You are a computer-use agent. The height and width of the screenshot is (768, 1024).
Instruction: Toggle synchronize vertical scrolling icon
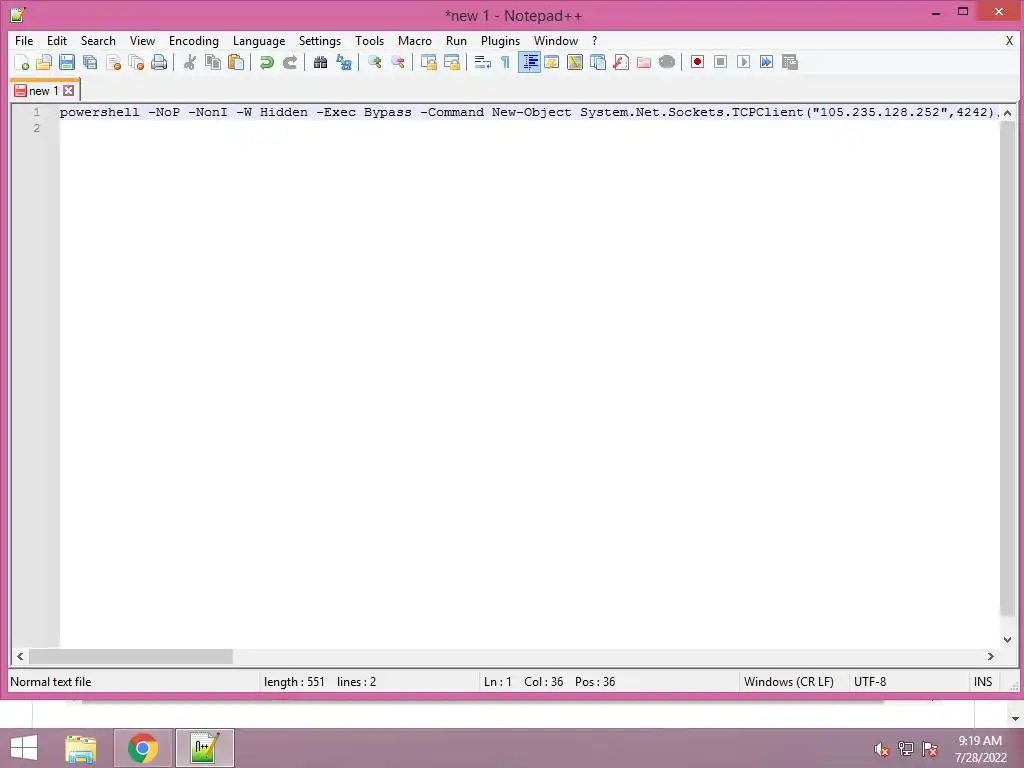point(428,62)
